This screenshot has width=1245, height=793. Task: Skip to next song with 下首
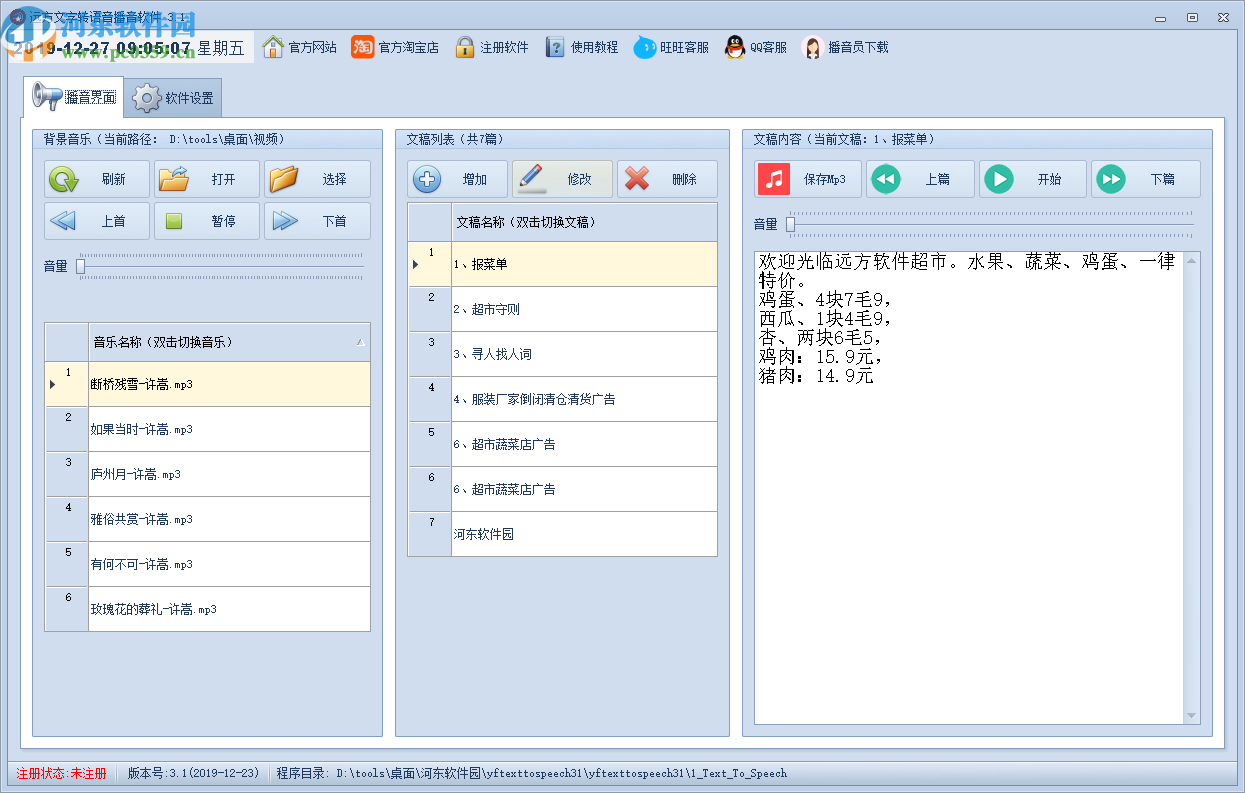click(317, 221)
